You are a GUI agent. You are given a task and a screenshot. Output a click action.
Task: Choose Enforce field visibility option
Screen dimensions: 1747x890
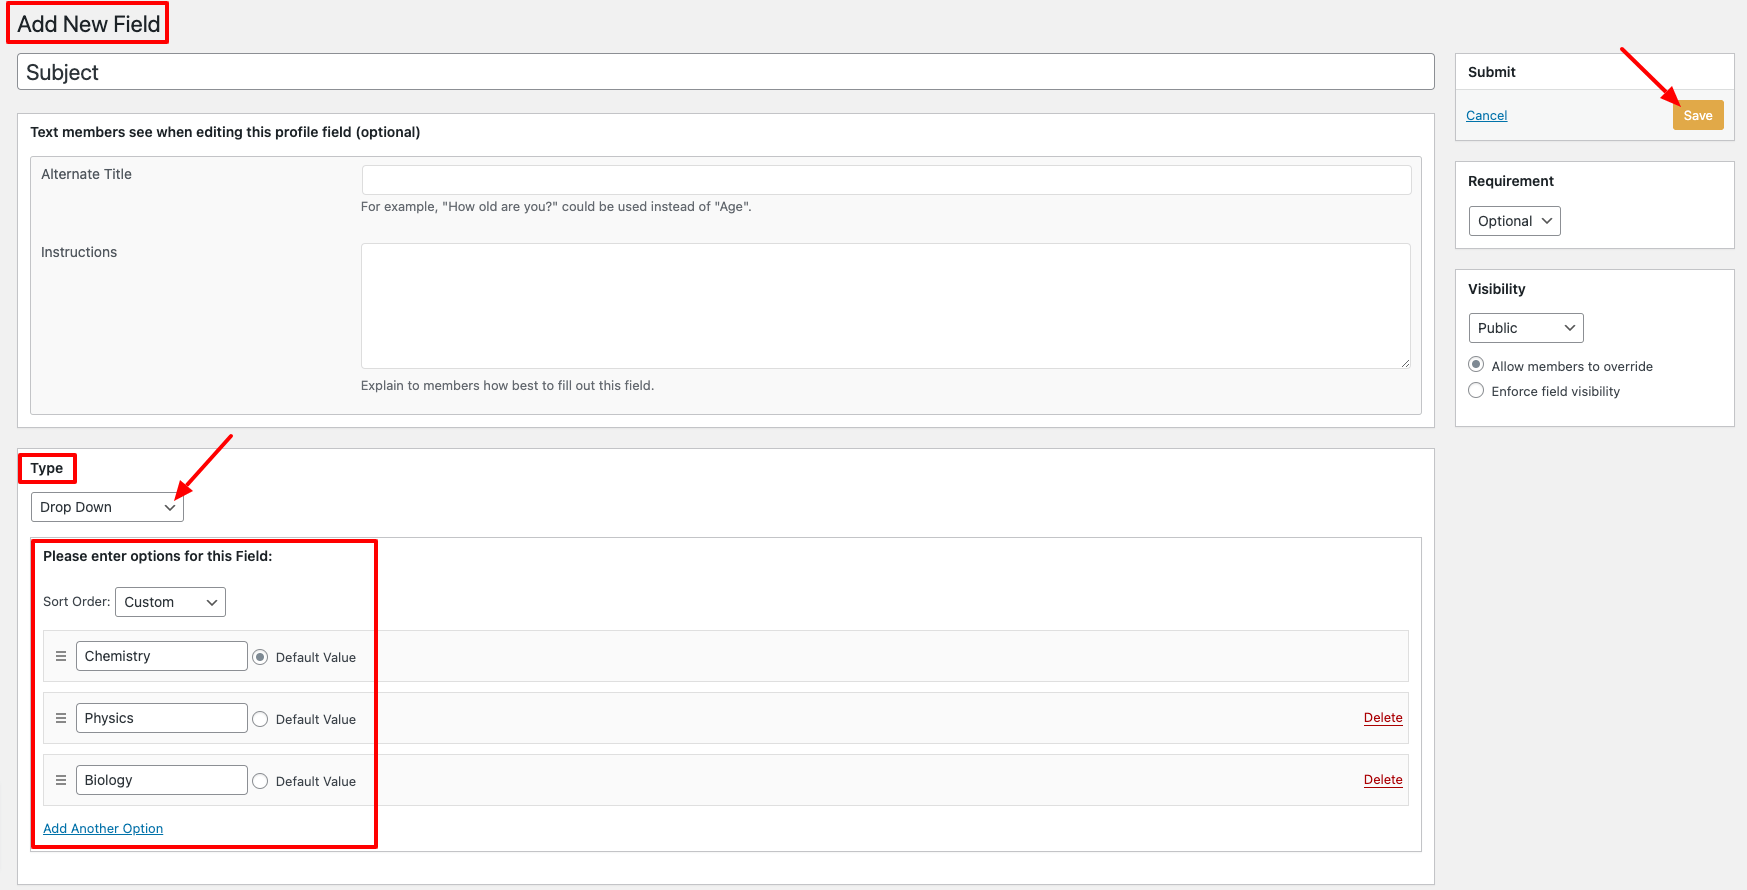tap(1476, 391)
